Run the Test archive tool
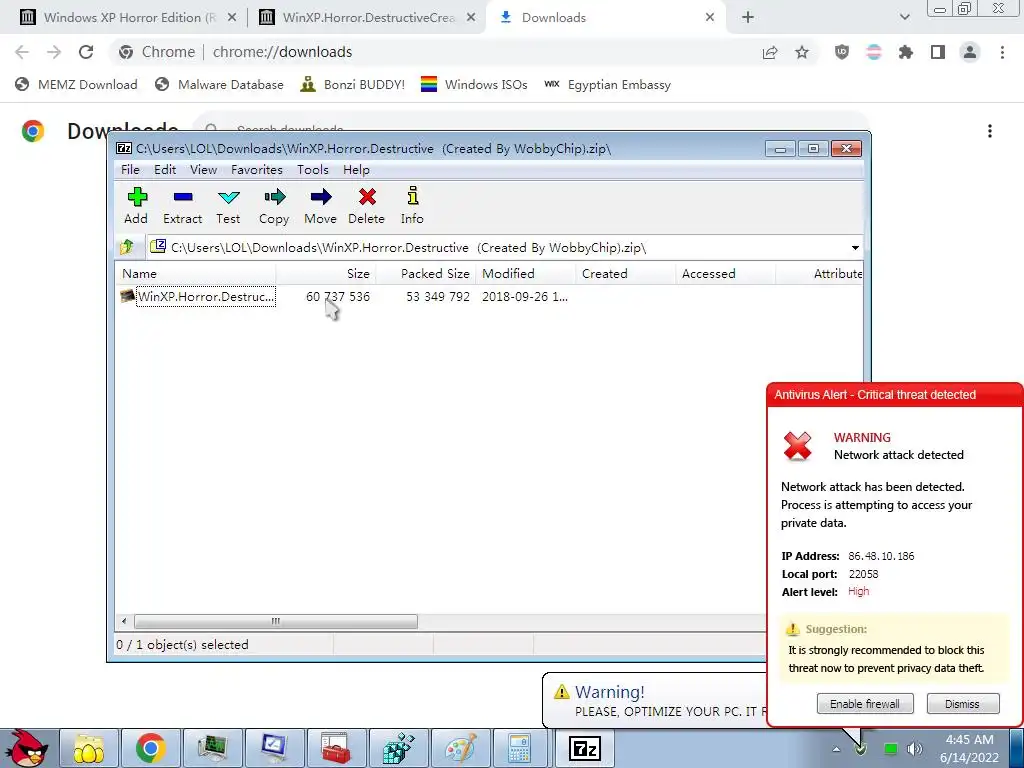Image resolution: width=1024 pixels, height=768 pixels. (x=228, y=206)
